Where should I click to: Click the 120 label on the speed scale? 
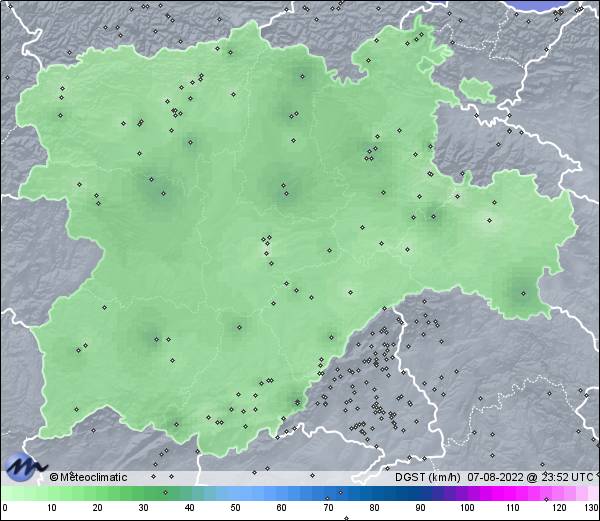click(x=559, y=508)
